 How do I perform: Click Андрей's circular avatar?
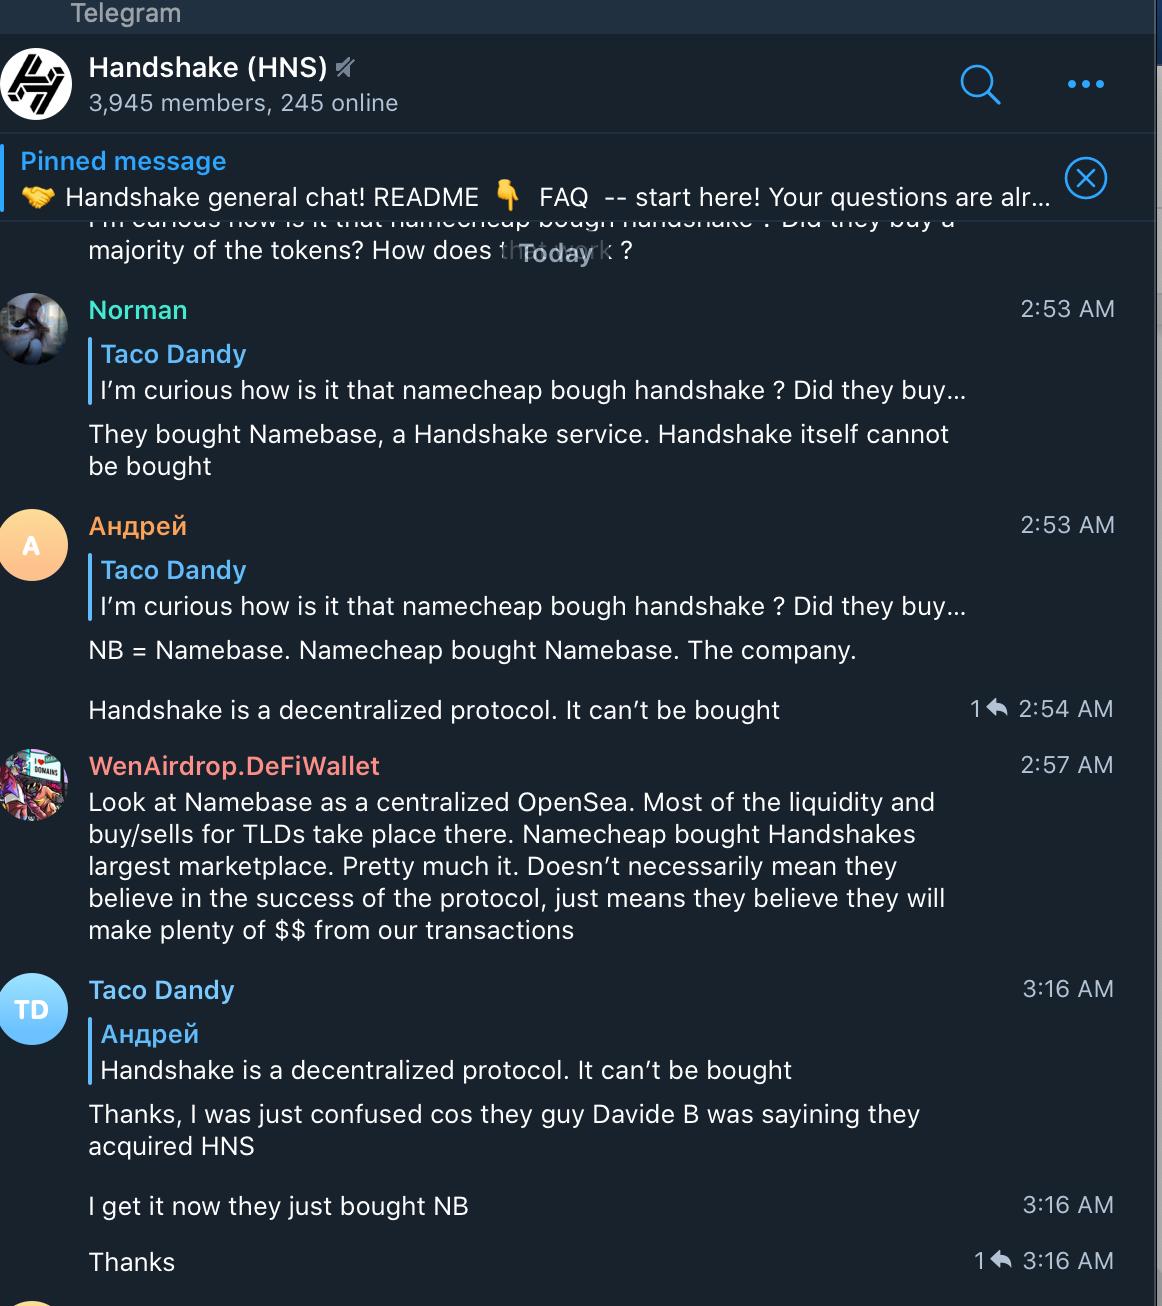(x=34, y=545)
